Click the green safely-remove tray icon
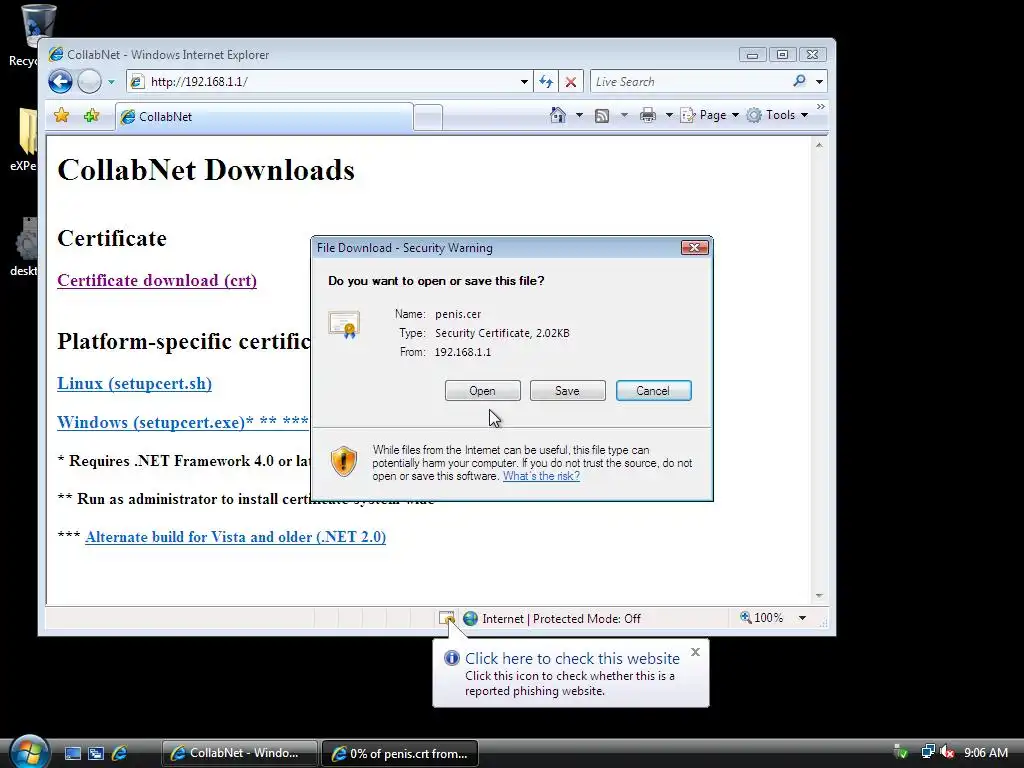Screen dimensions: 1024x768 point(901,753)
